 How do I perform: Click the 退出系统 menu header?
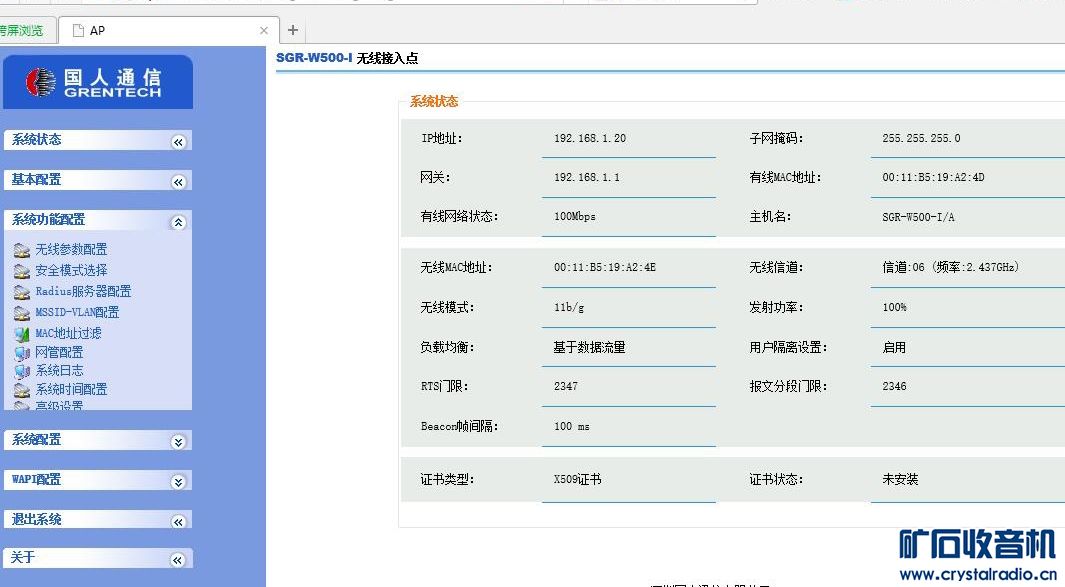[98, 520]
